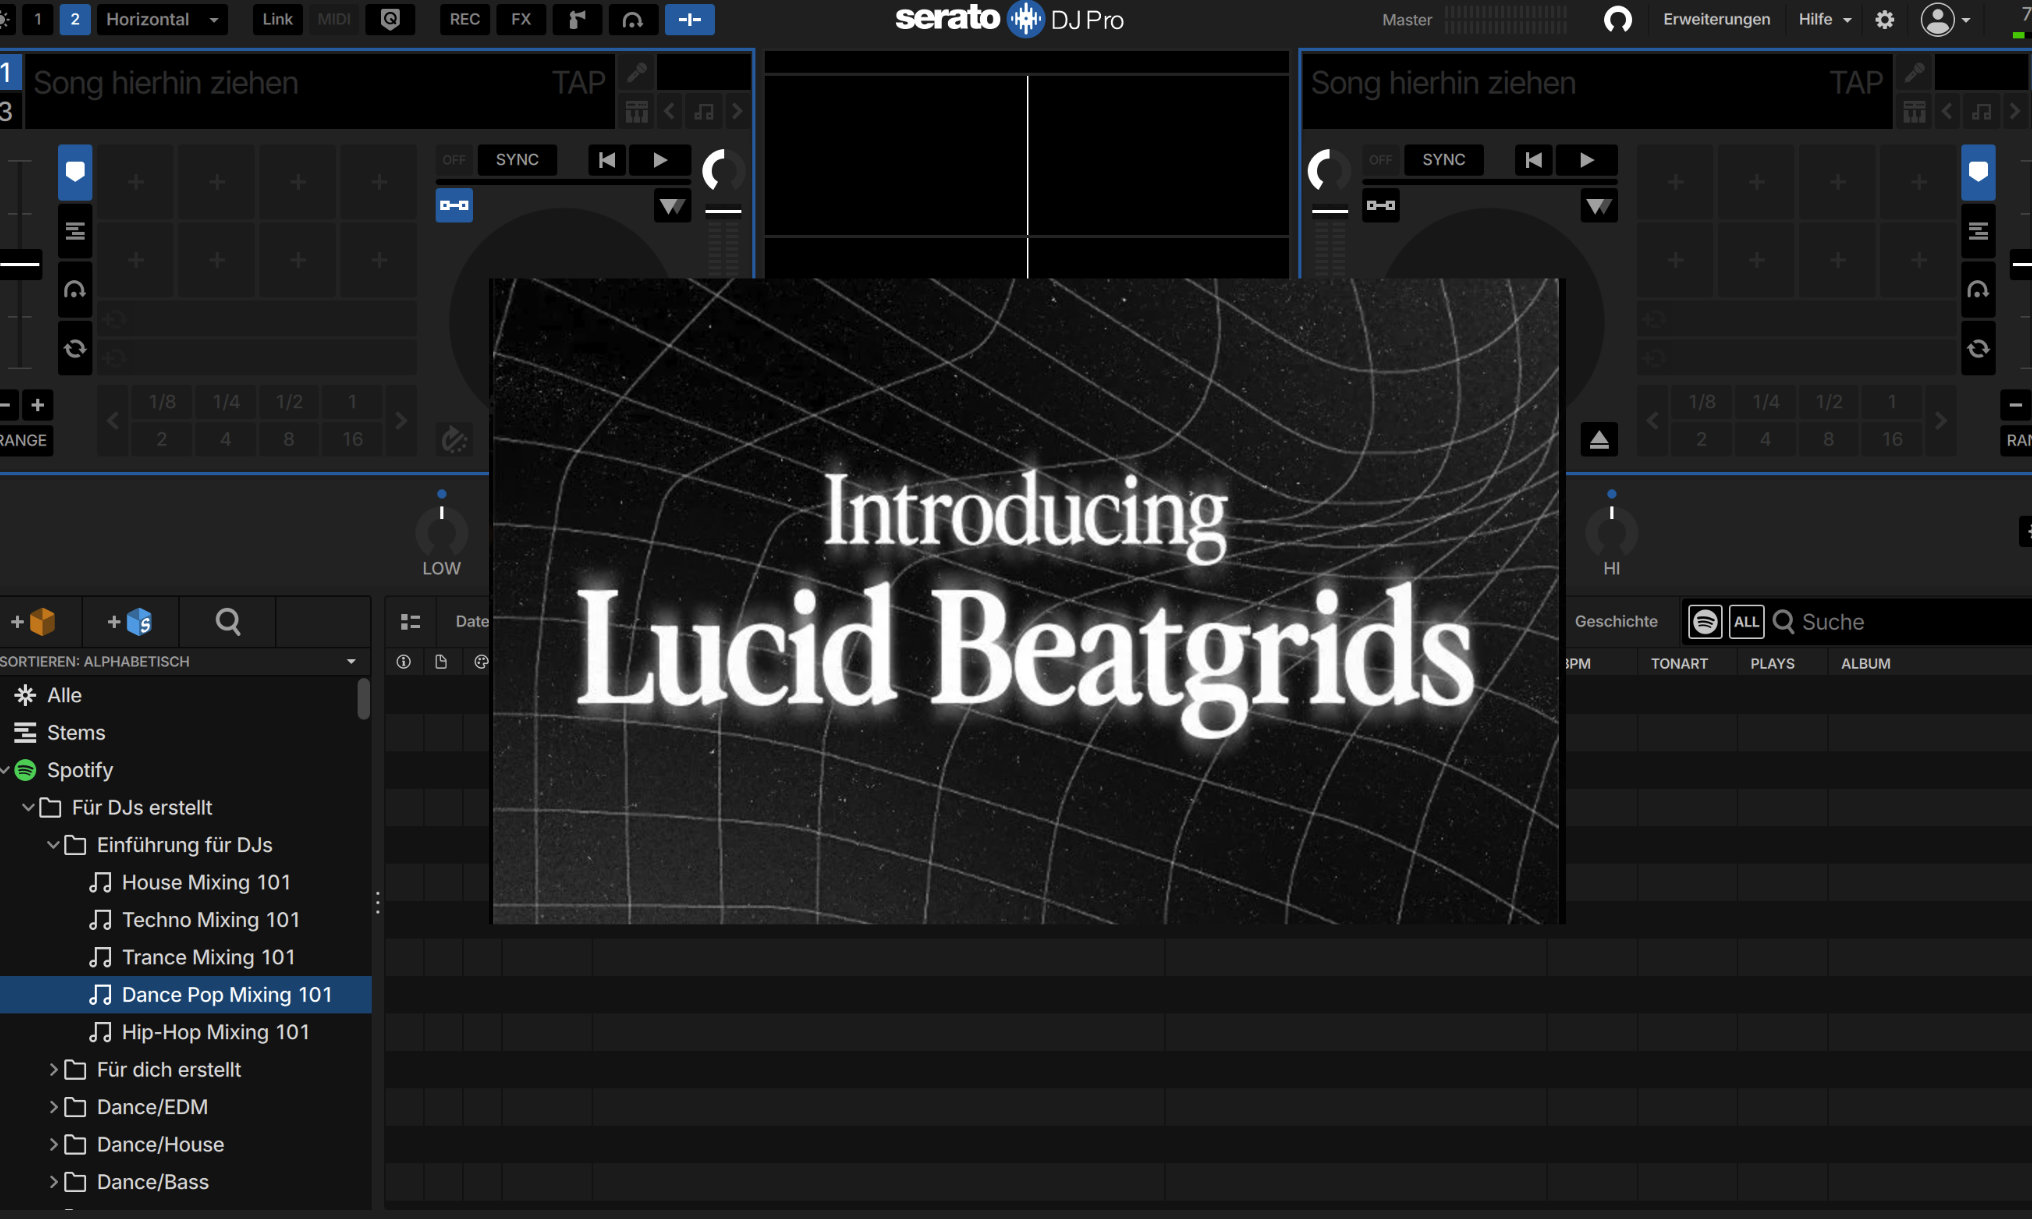Collapse the Spotify tree node
The image size is (2032, 1219).
point(6,770)
